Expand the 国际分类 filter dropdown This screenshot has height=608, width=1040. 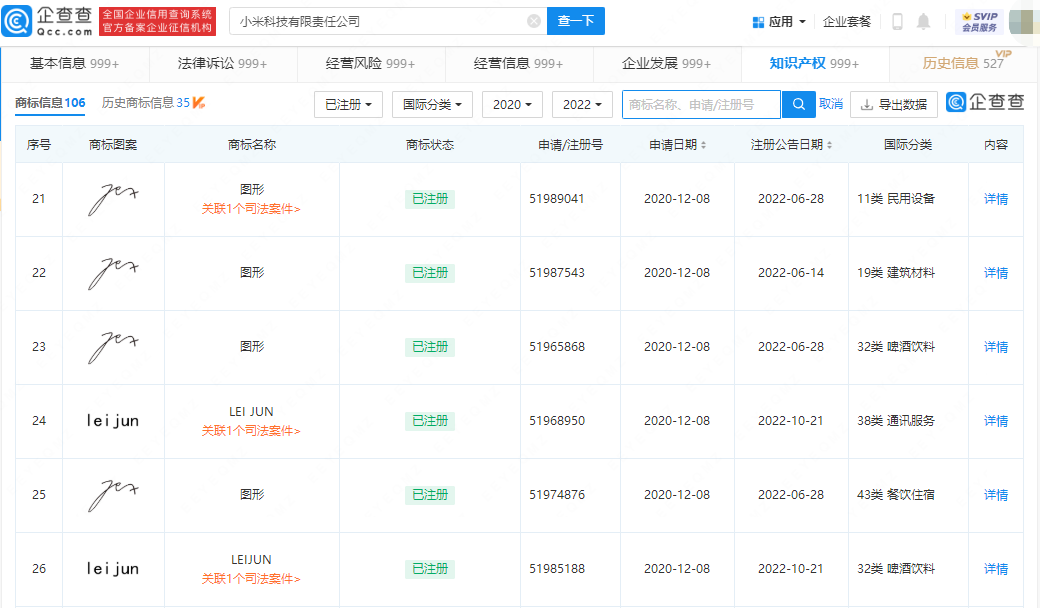tap(432, 105)
